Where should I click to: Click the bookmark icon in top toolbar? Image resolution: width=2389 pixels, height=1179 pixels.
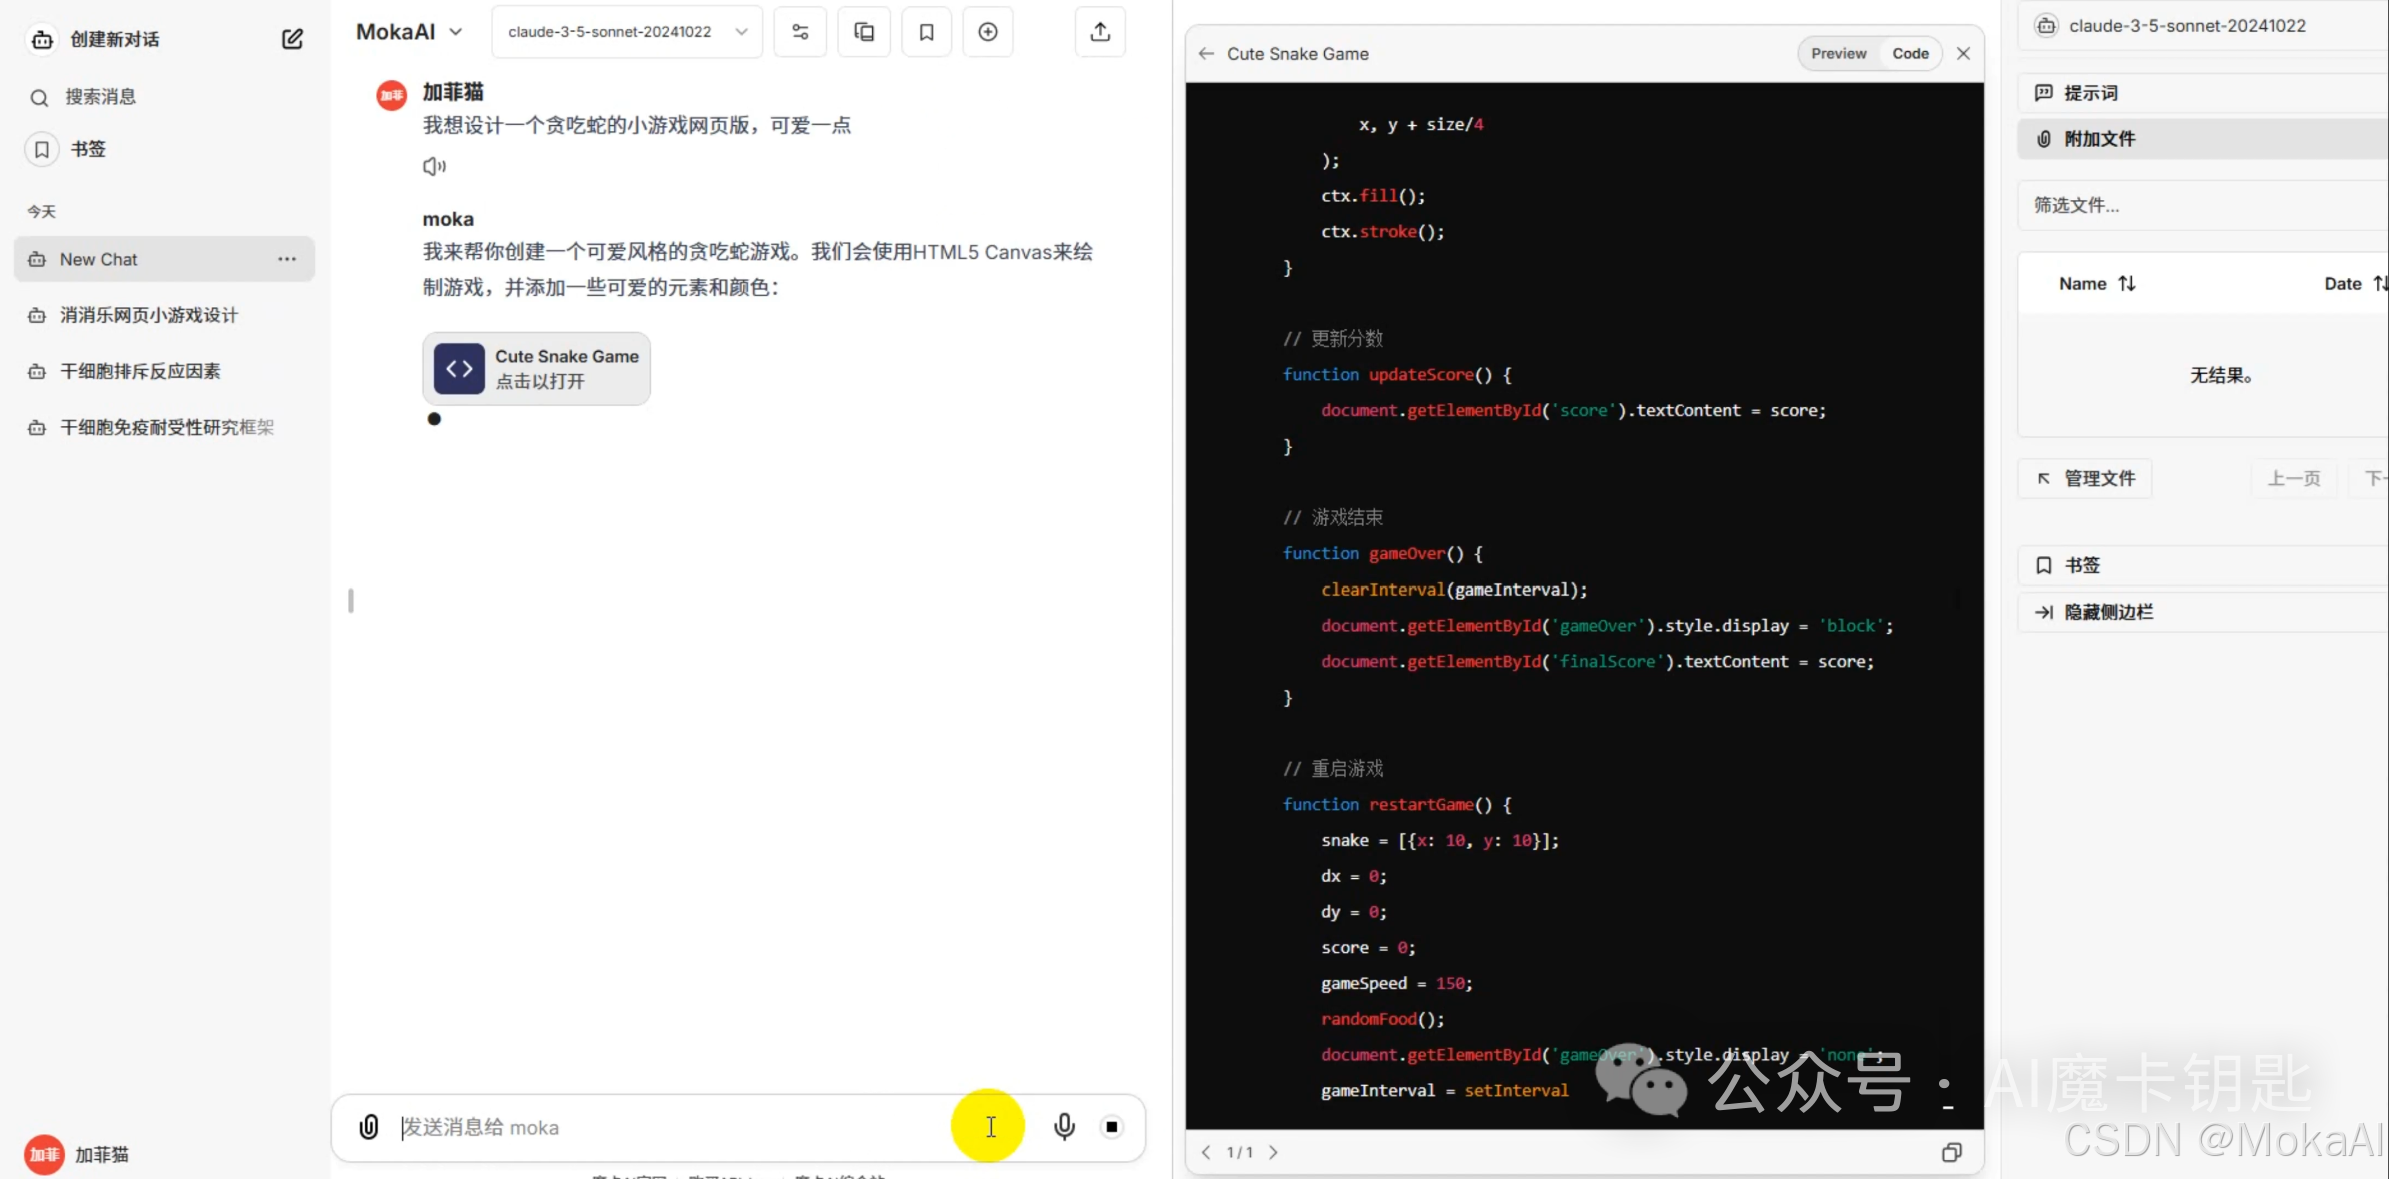[927, 32]
